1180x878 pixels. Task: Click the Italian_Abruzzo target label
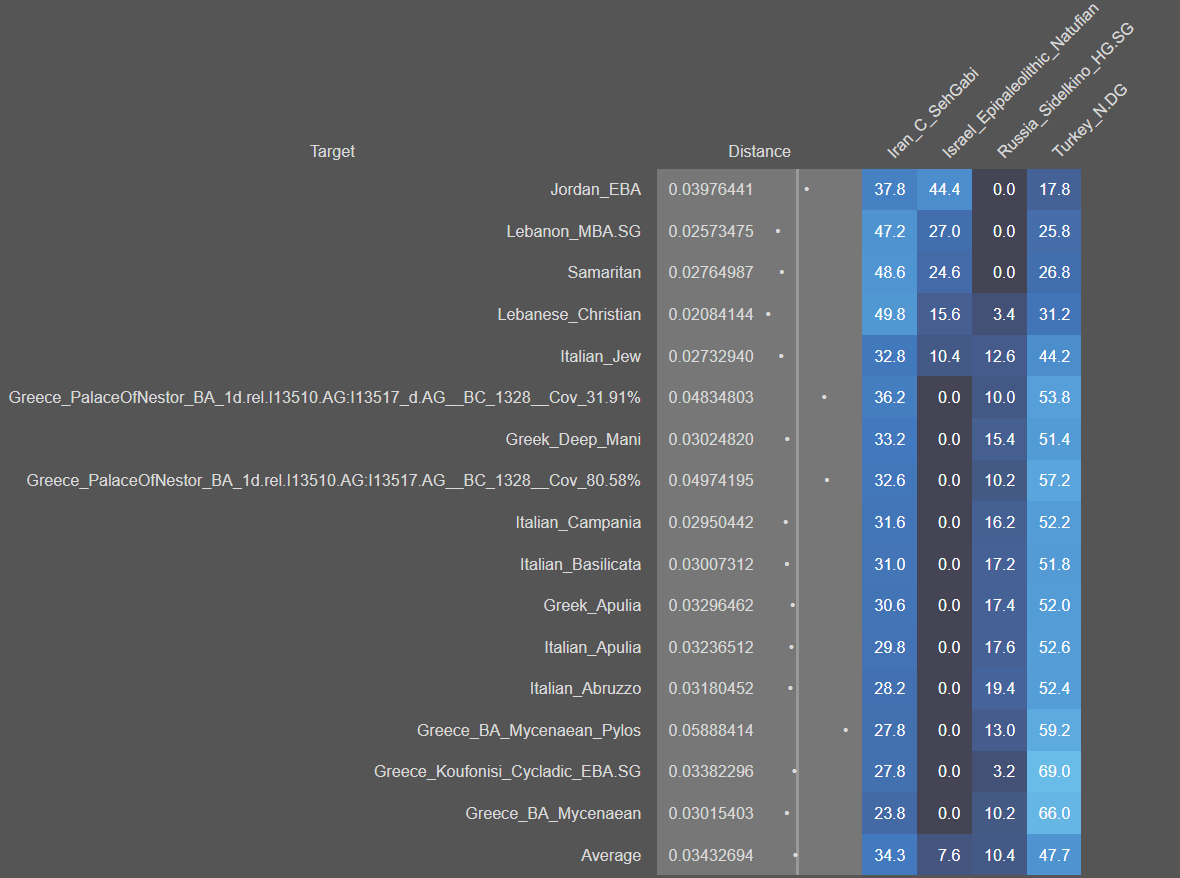(585, 688)
